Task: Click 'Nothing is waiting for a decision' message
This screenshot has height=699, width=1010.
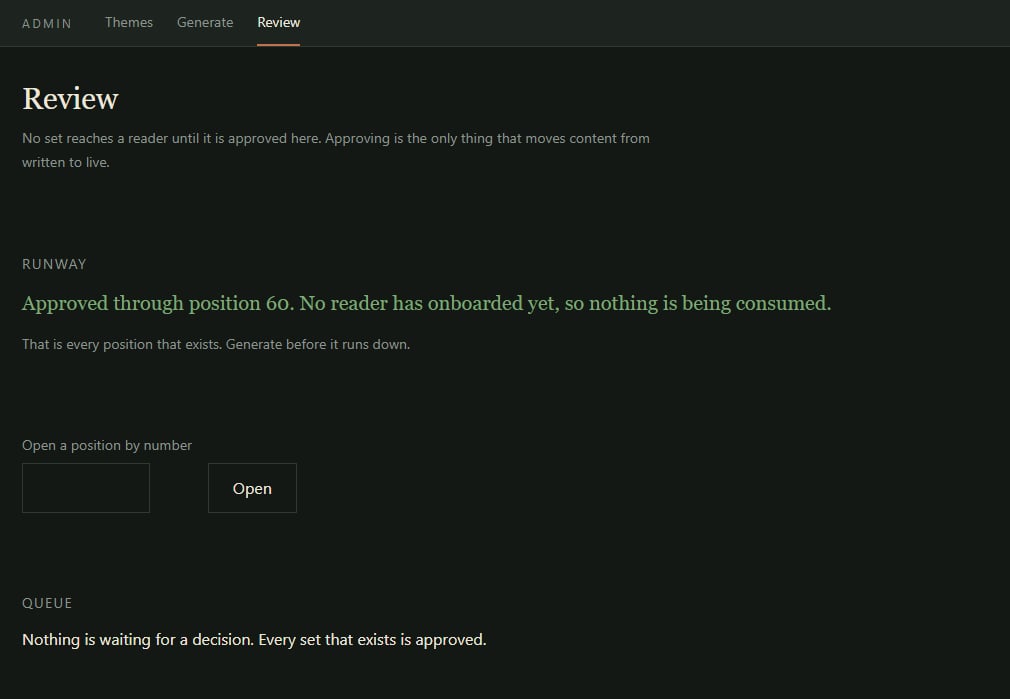Action: point(254,640)
